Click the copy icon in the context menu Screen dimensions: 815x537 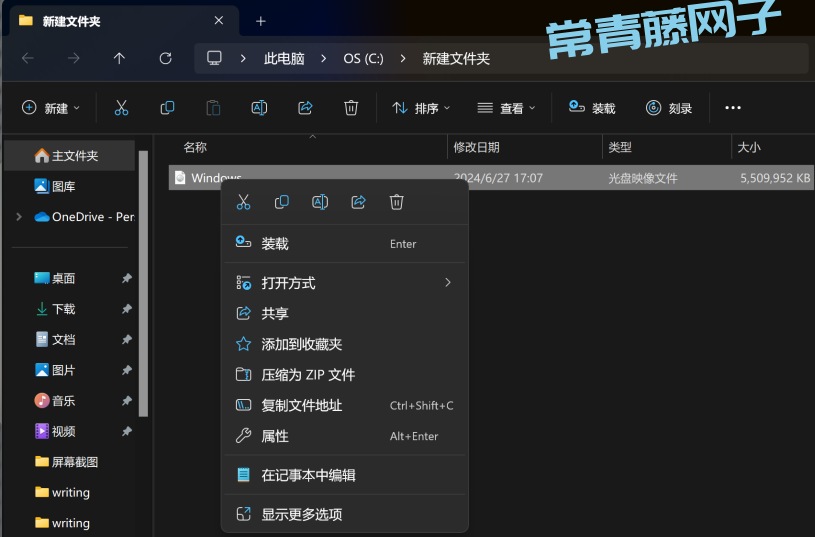(x=281, y=202)
